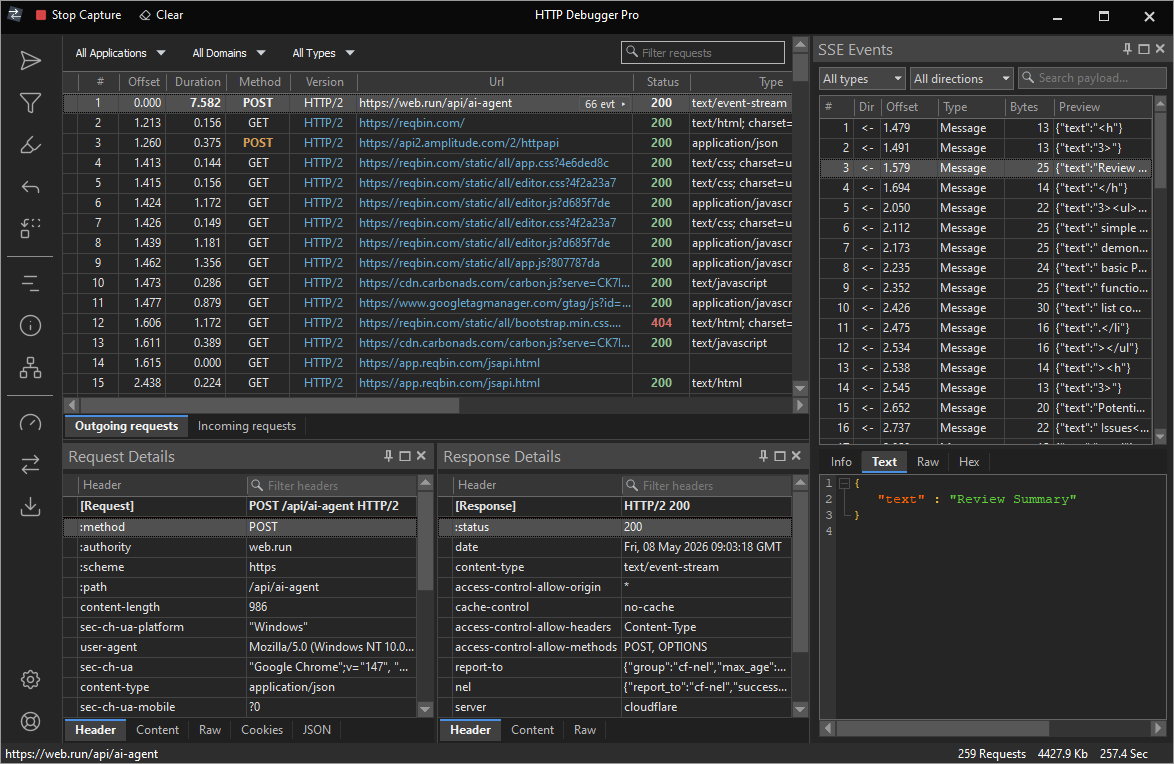This screenshot has height=764, width=1174.
Task: Click the user-agent header row
Action: click(240, 647)
